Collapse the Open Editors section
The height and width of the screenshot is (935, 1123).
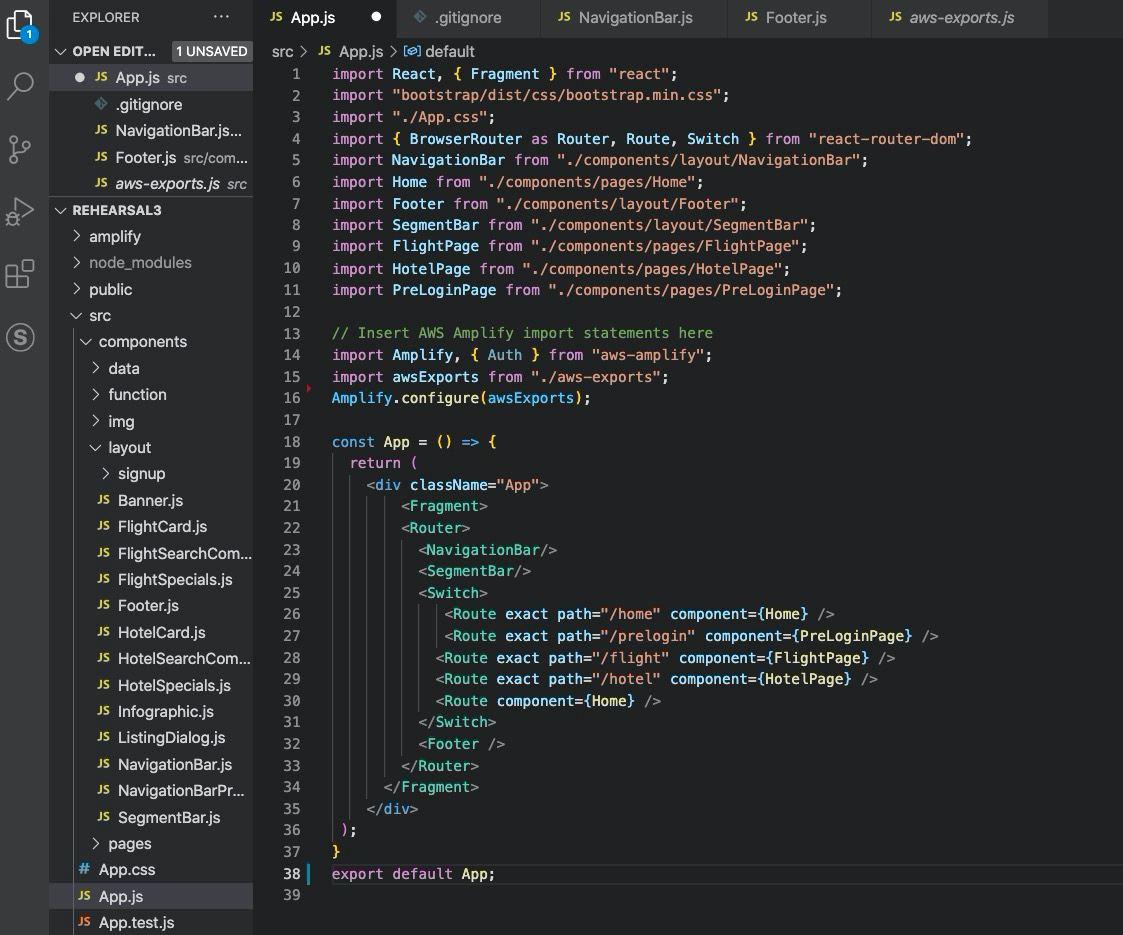coord(114,51)
